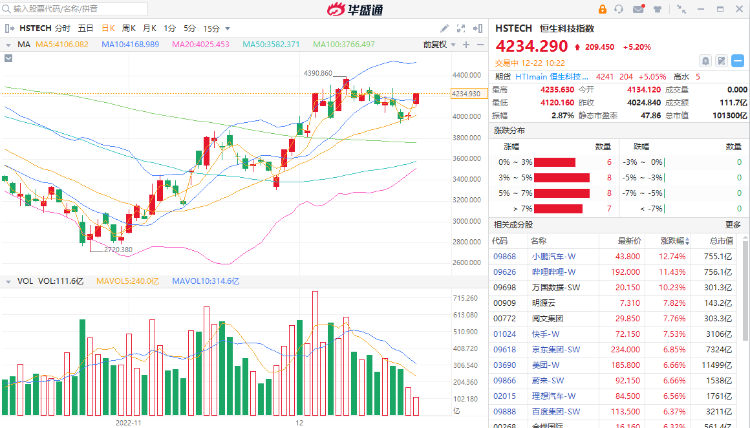750x428 pixels.
Task: Open stock 00772 阅文集团 row
Action: pyautogui.click(x=614, y=318)
